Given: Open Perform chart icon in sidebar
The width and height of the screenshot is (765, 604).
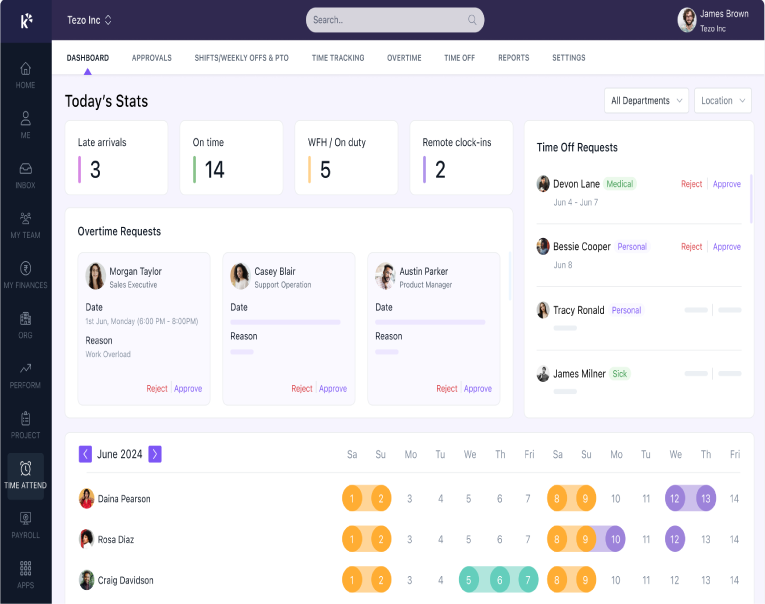Looking at the screenshot, I should (x=25, y=375).
